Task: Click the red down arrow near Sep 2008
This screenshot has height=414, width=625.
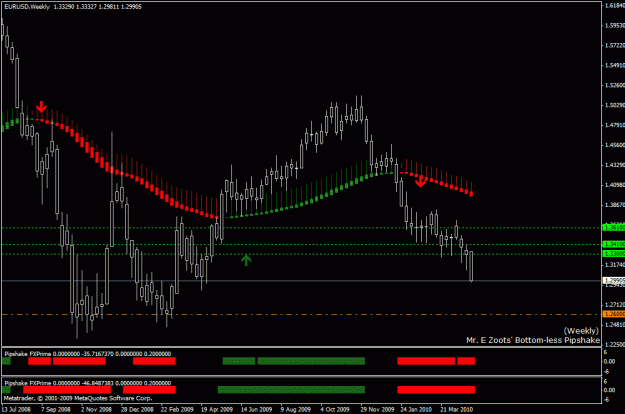Action: tap(41, 107)
